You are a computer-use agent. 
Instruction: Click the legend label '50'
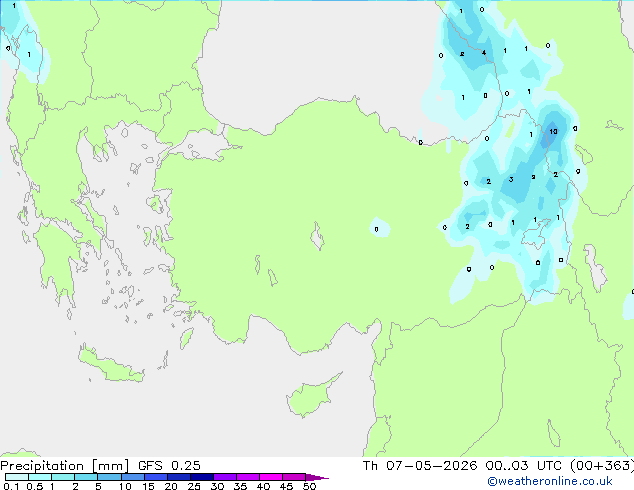click(309, 486)
